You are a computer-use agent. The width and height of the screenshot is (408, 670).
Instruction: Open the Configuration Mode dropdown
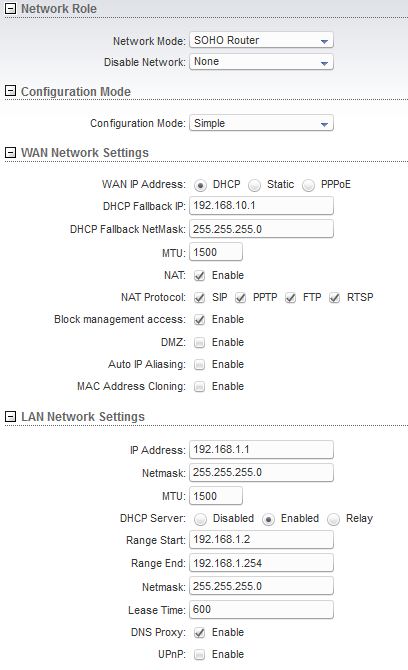pos(261,123)
